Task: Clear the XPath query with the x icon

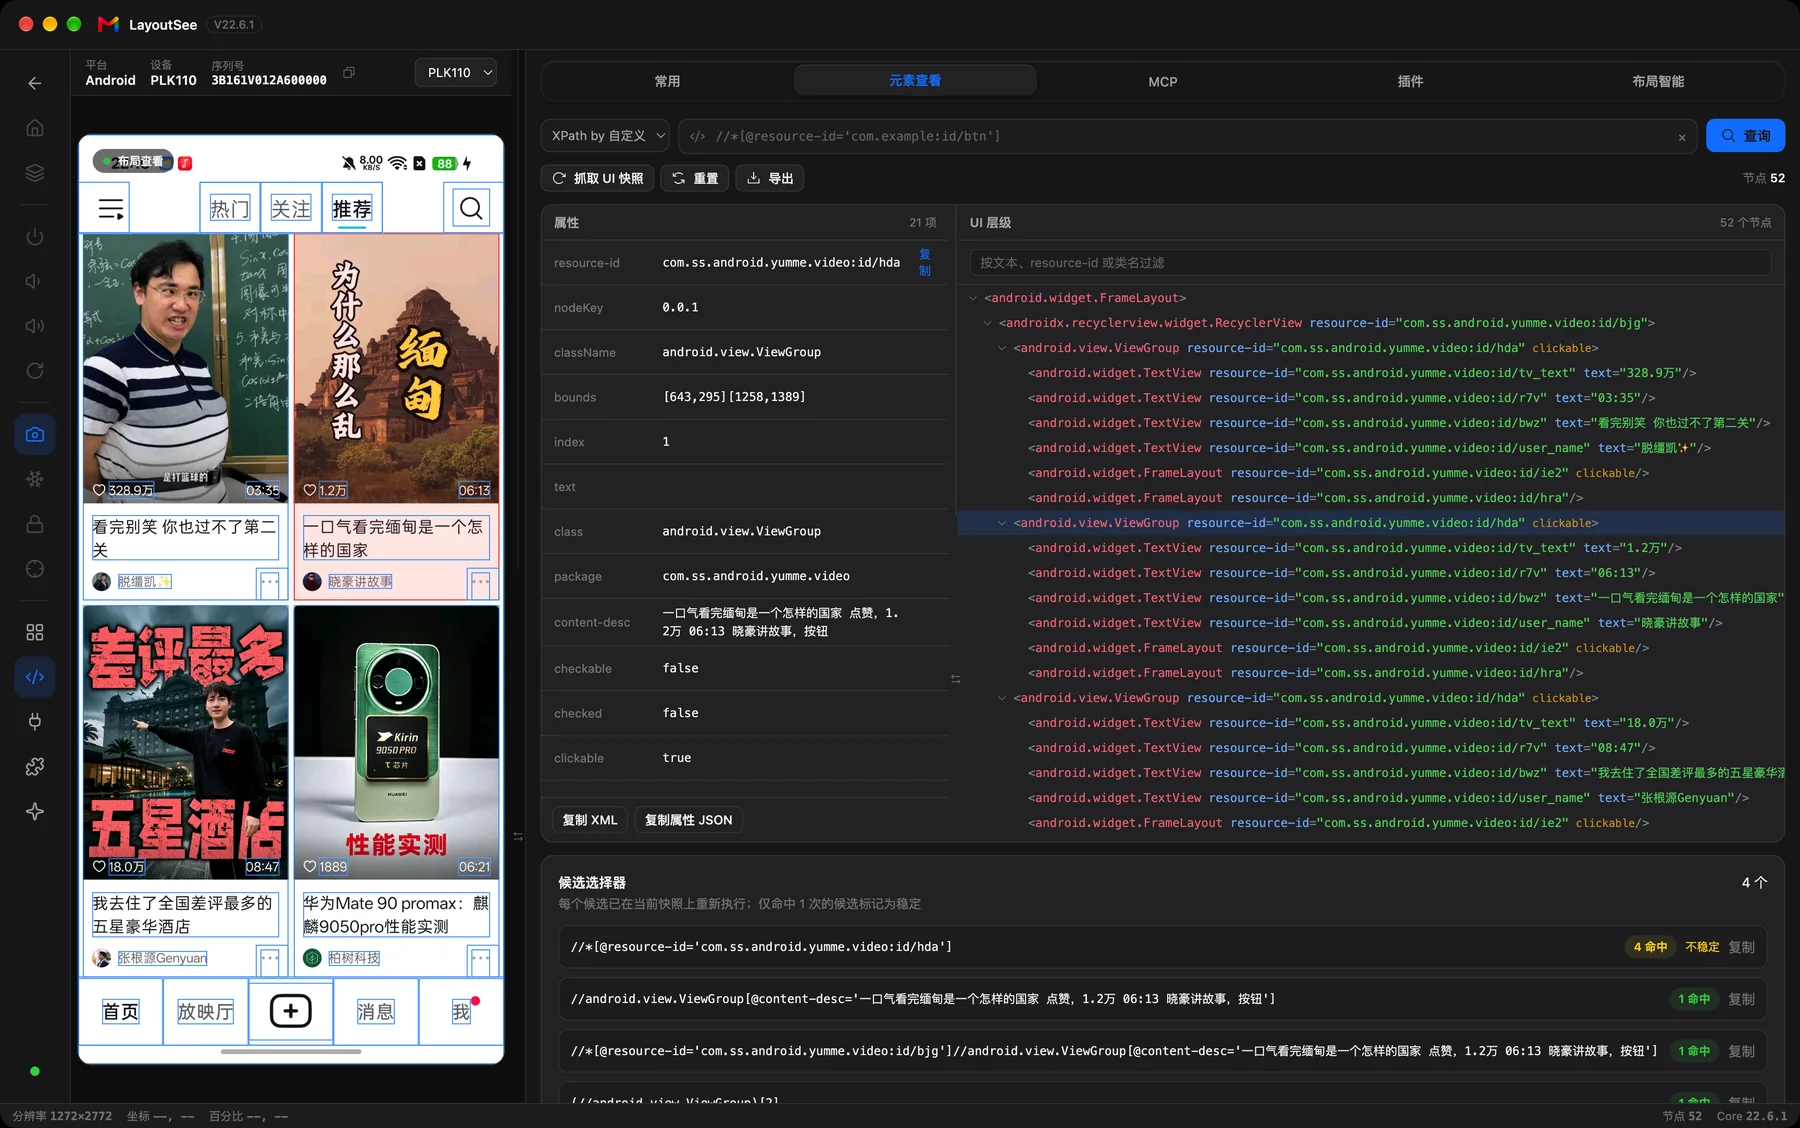Action: (x=1682, y=137)
